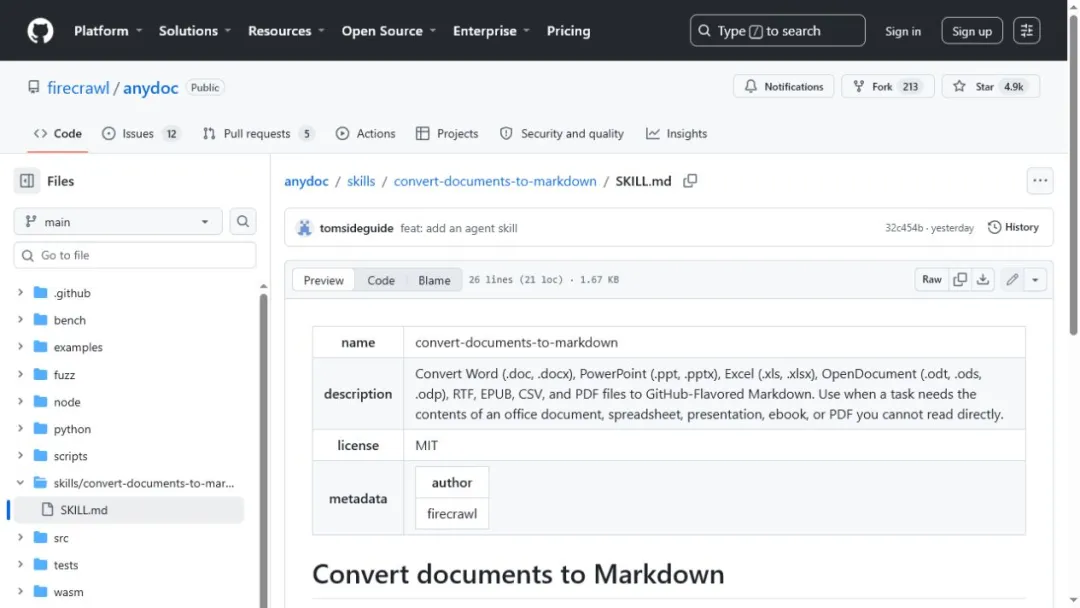The height and width of the screenshot is (608, 1080).
Task: Open the Security and quality tab
Action: [x=561, y=134]
